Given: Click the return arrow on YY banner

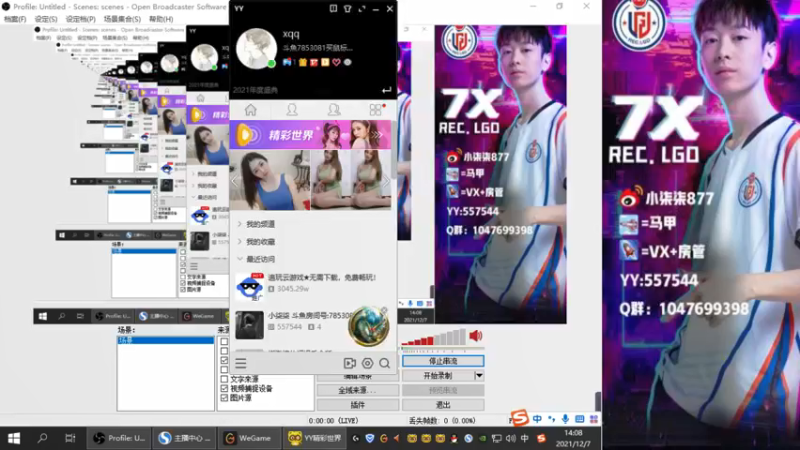Looking at the screenshot, I should coord(387,90).
